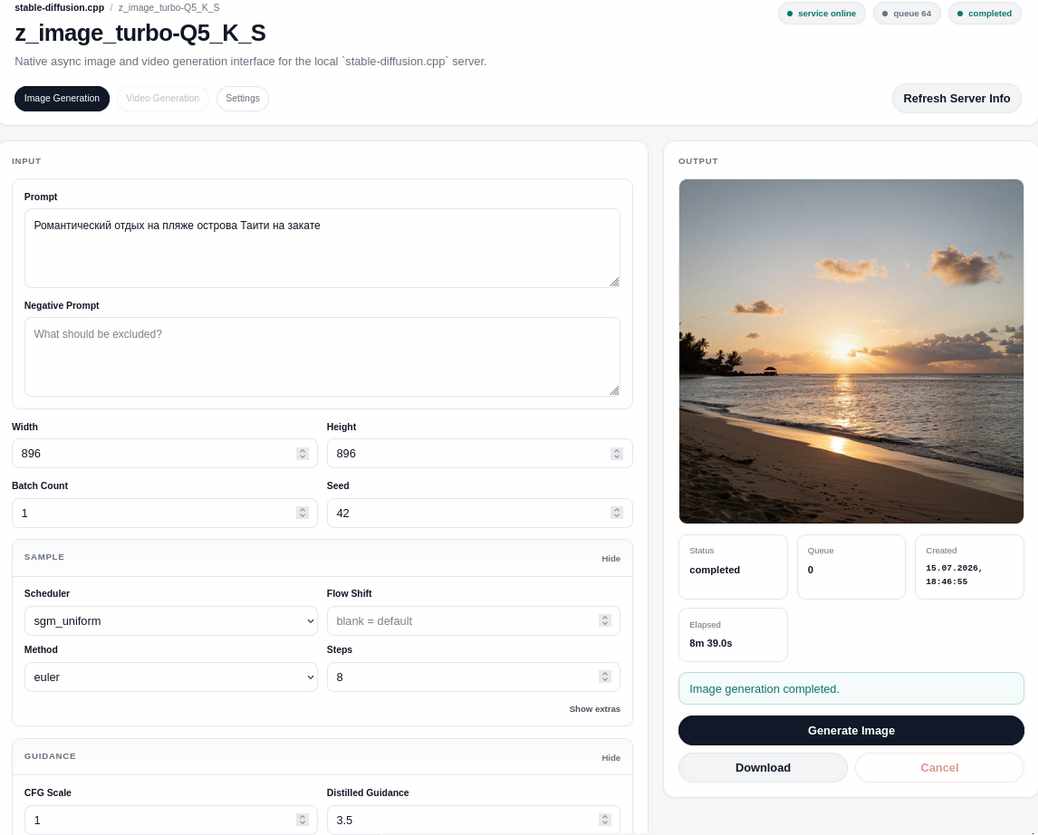Click the Created timestamp 15.07.2026
This screenshot has width=1038, height=835.
953,575
